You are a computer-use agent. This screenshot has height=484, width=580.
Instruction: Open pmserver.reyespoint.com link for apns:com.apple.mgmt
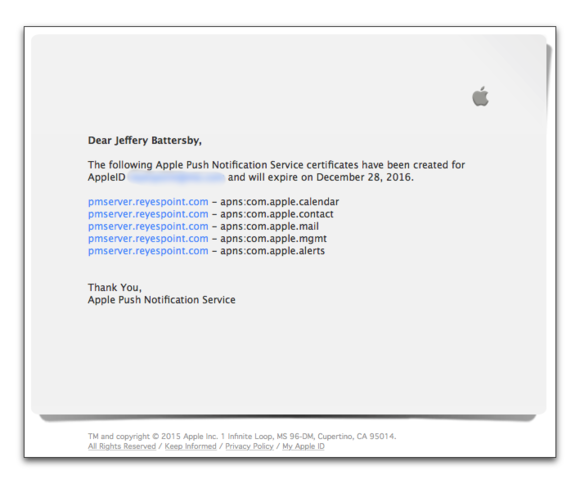[x=148, y=239]
